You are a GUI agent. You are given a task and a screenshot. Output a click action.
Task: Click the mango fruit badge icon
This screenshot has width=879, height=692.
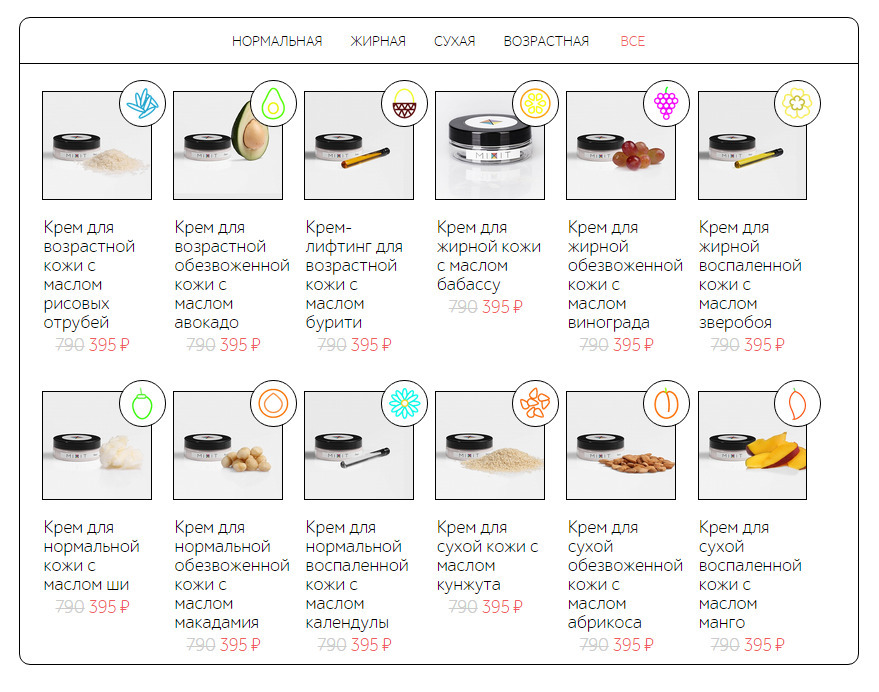coord(797,404)
